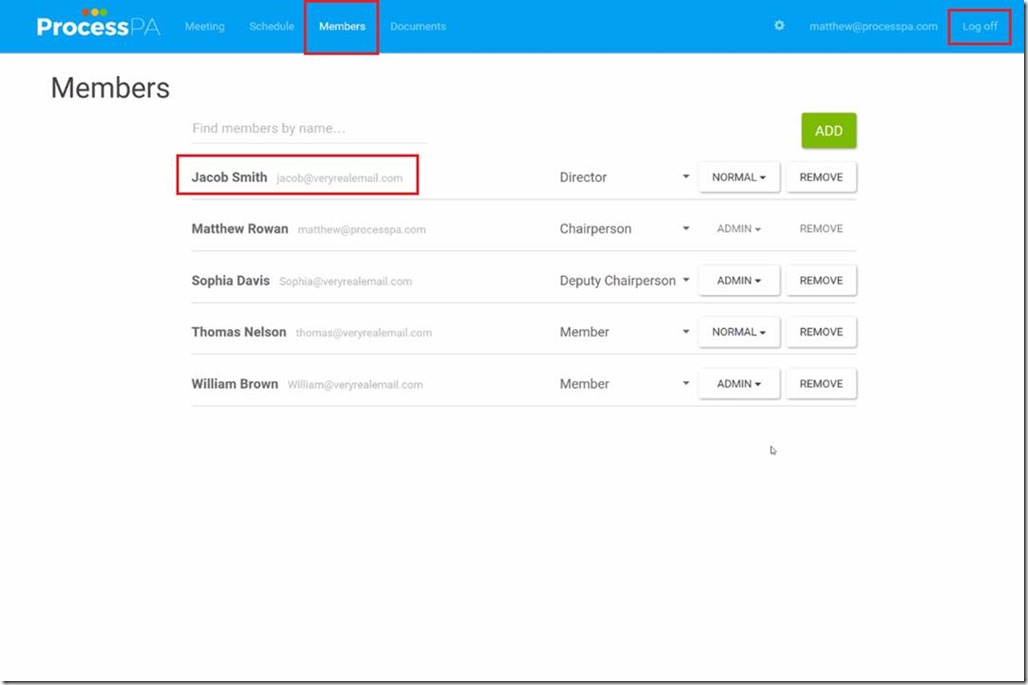This screenshot has width=1028, height=685.
Task: Click the matthew@processpa.com account link
Action: click(x=873, y=27)
